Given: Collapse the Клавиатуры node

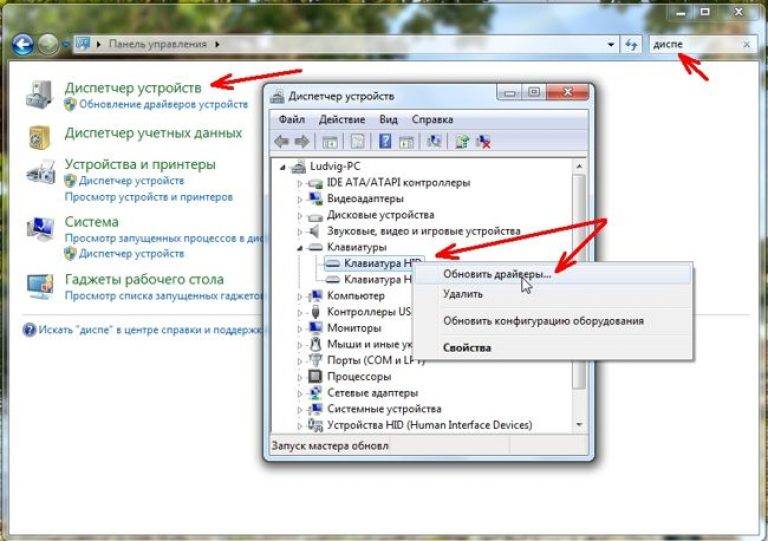Looking at the screenshot, I should 300,248.
